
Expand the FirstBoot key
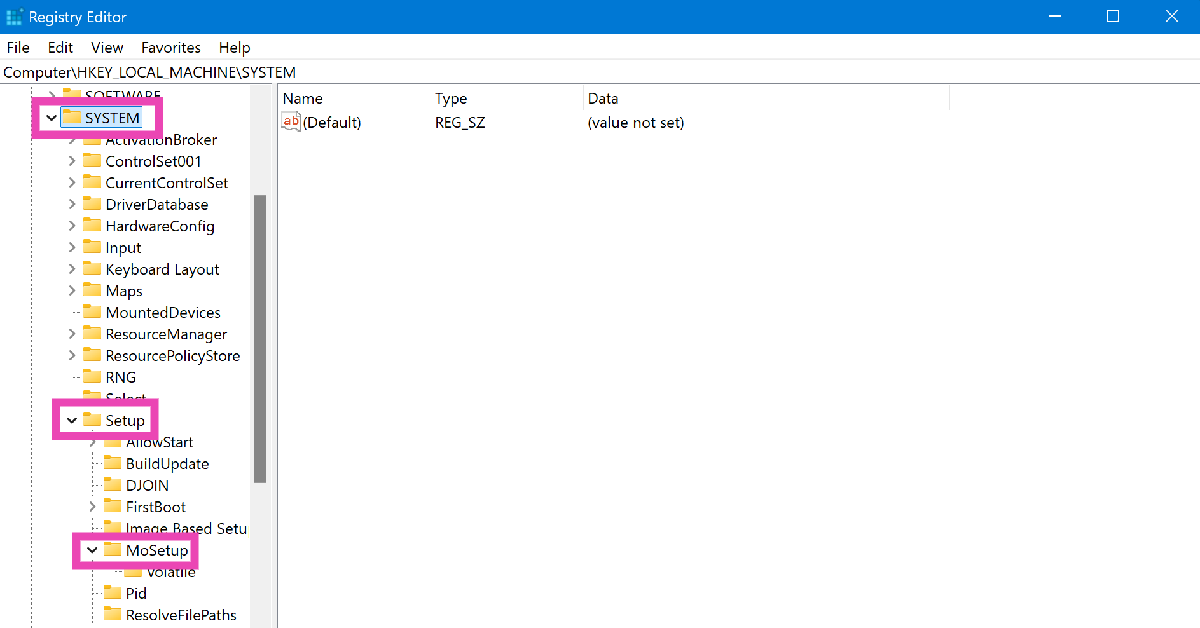click(92, 507)
